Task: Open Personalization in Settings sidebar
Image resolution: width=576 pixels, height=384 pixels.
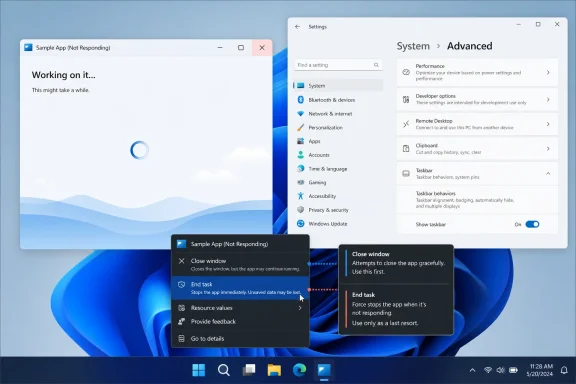Action: click(338, 128)
